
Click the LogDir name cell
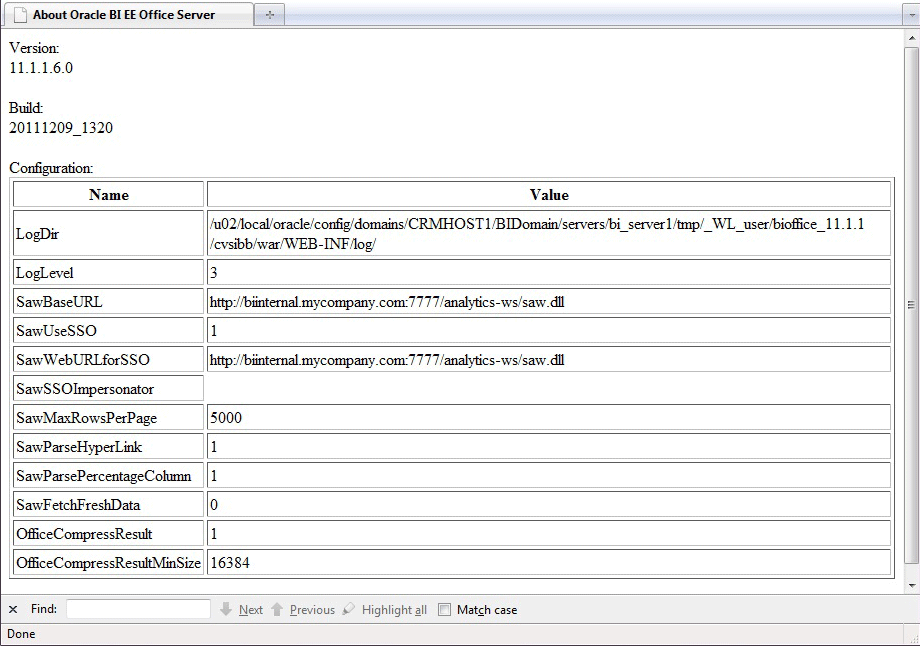pos(109,234)
